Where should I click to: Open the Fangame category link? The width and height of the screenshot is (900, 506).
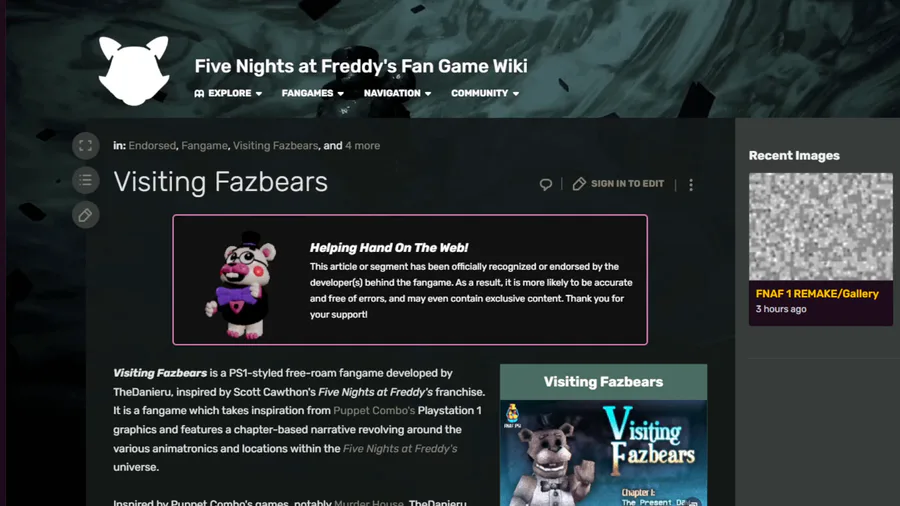[204, 146]
